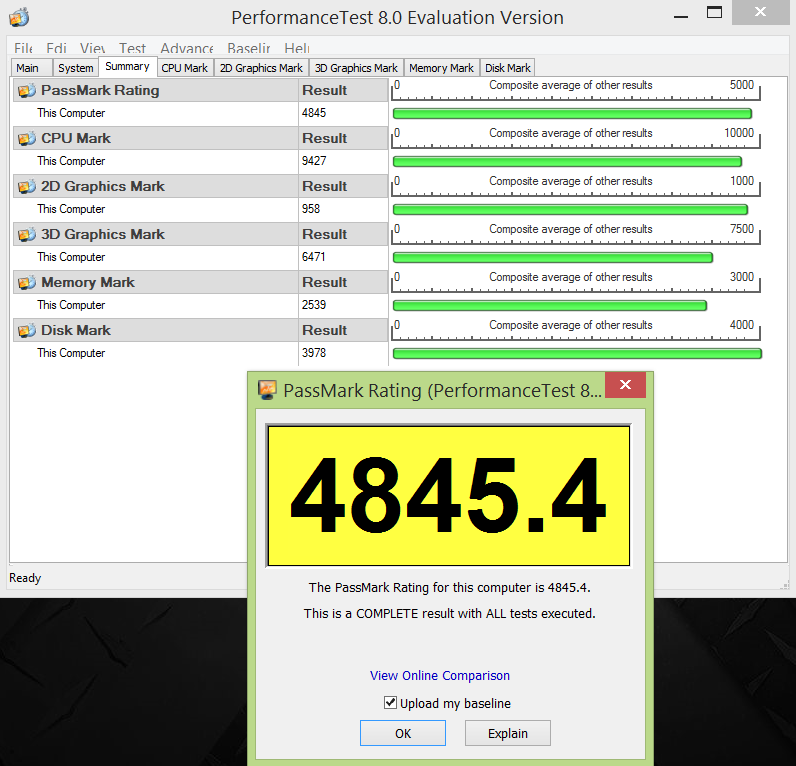Click the This Computer label under CPU Mark
The height and width of the screenshot is (766, 796).
click(x=71, y=161)
